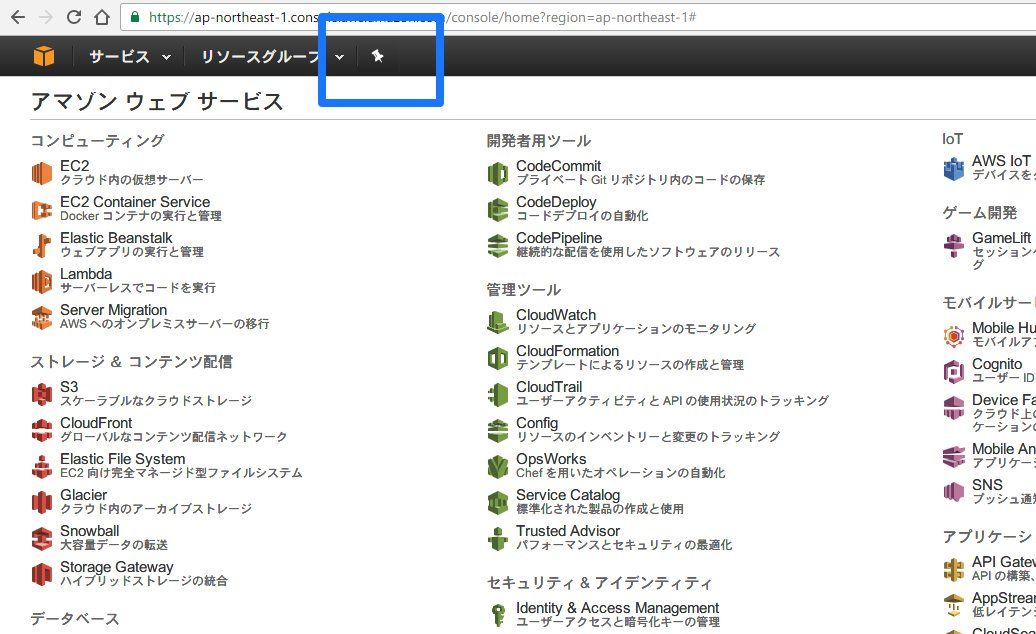Open the Cognito icon
The width and height of the screenshot is (1036, 634).
point(953,372)
